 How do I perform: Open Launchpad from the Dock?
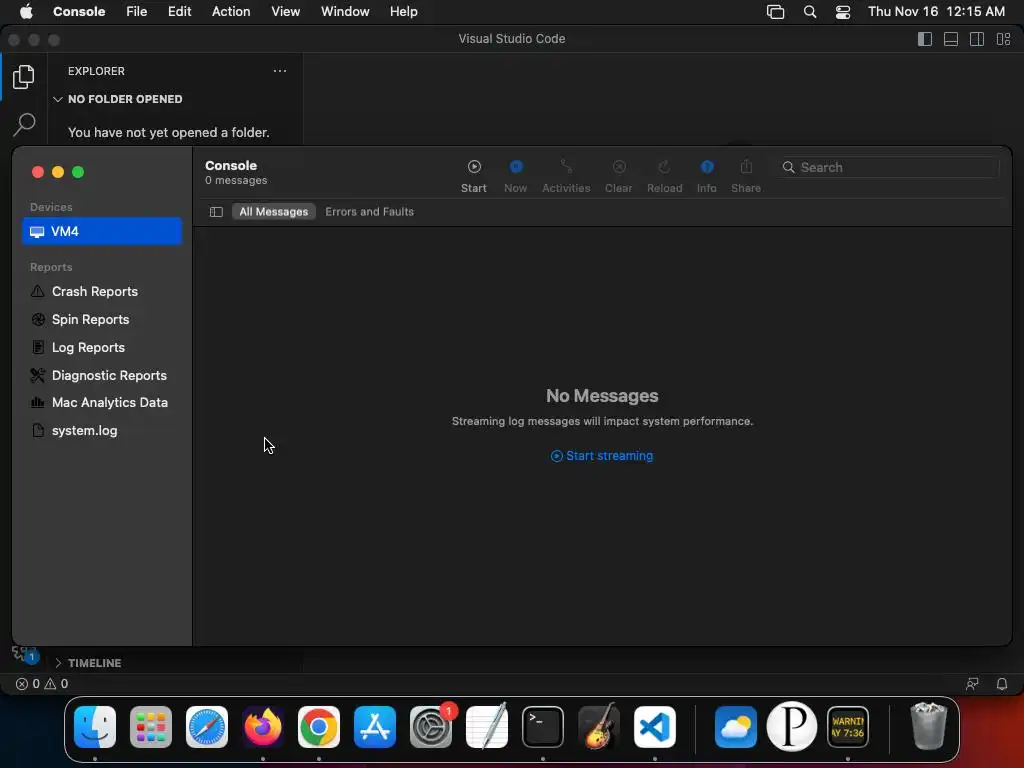point(151,727)
